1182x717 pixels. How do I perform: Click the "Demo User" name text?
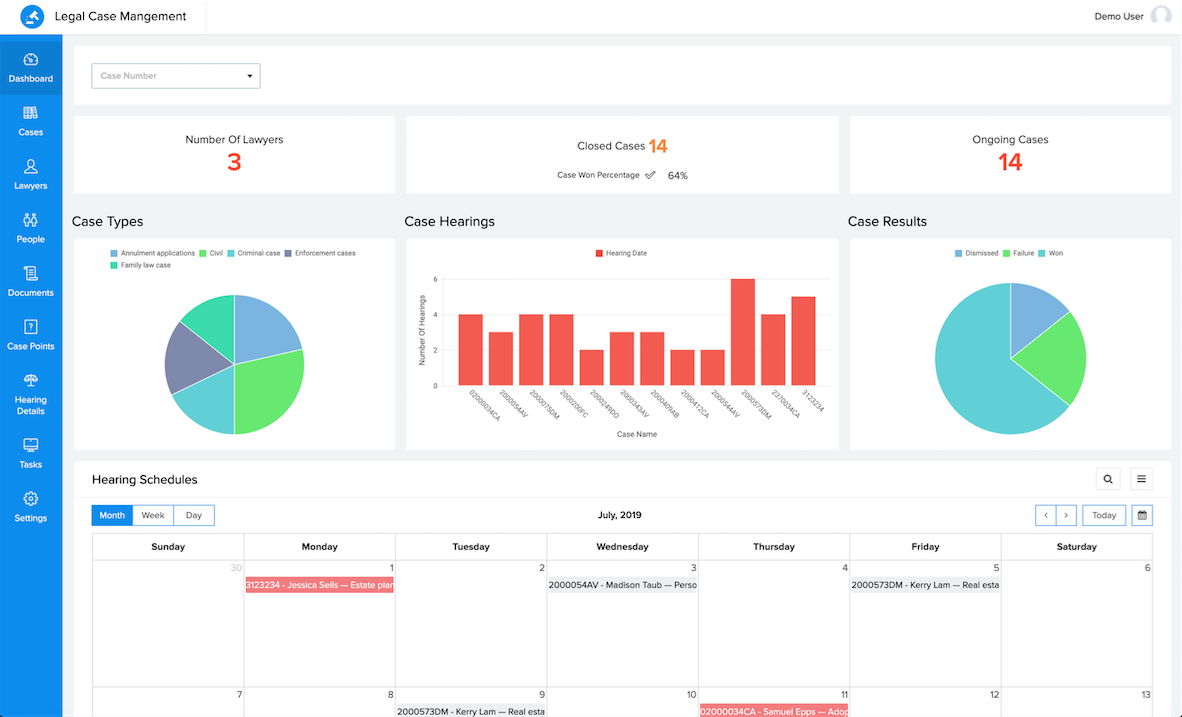point(1119,17)
